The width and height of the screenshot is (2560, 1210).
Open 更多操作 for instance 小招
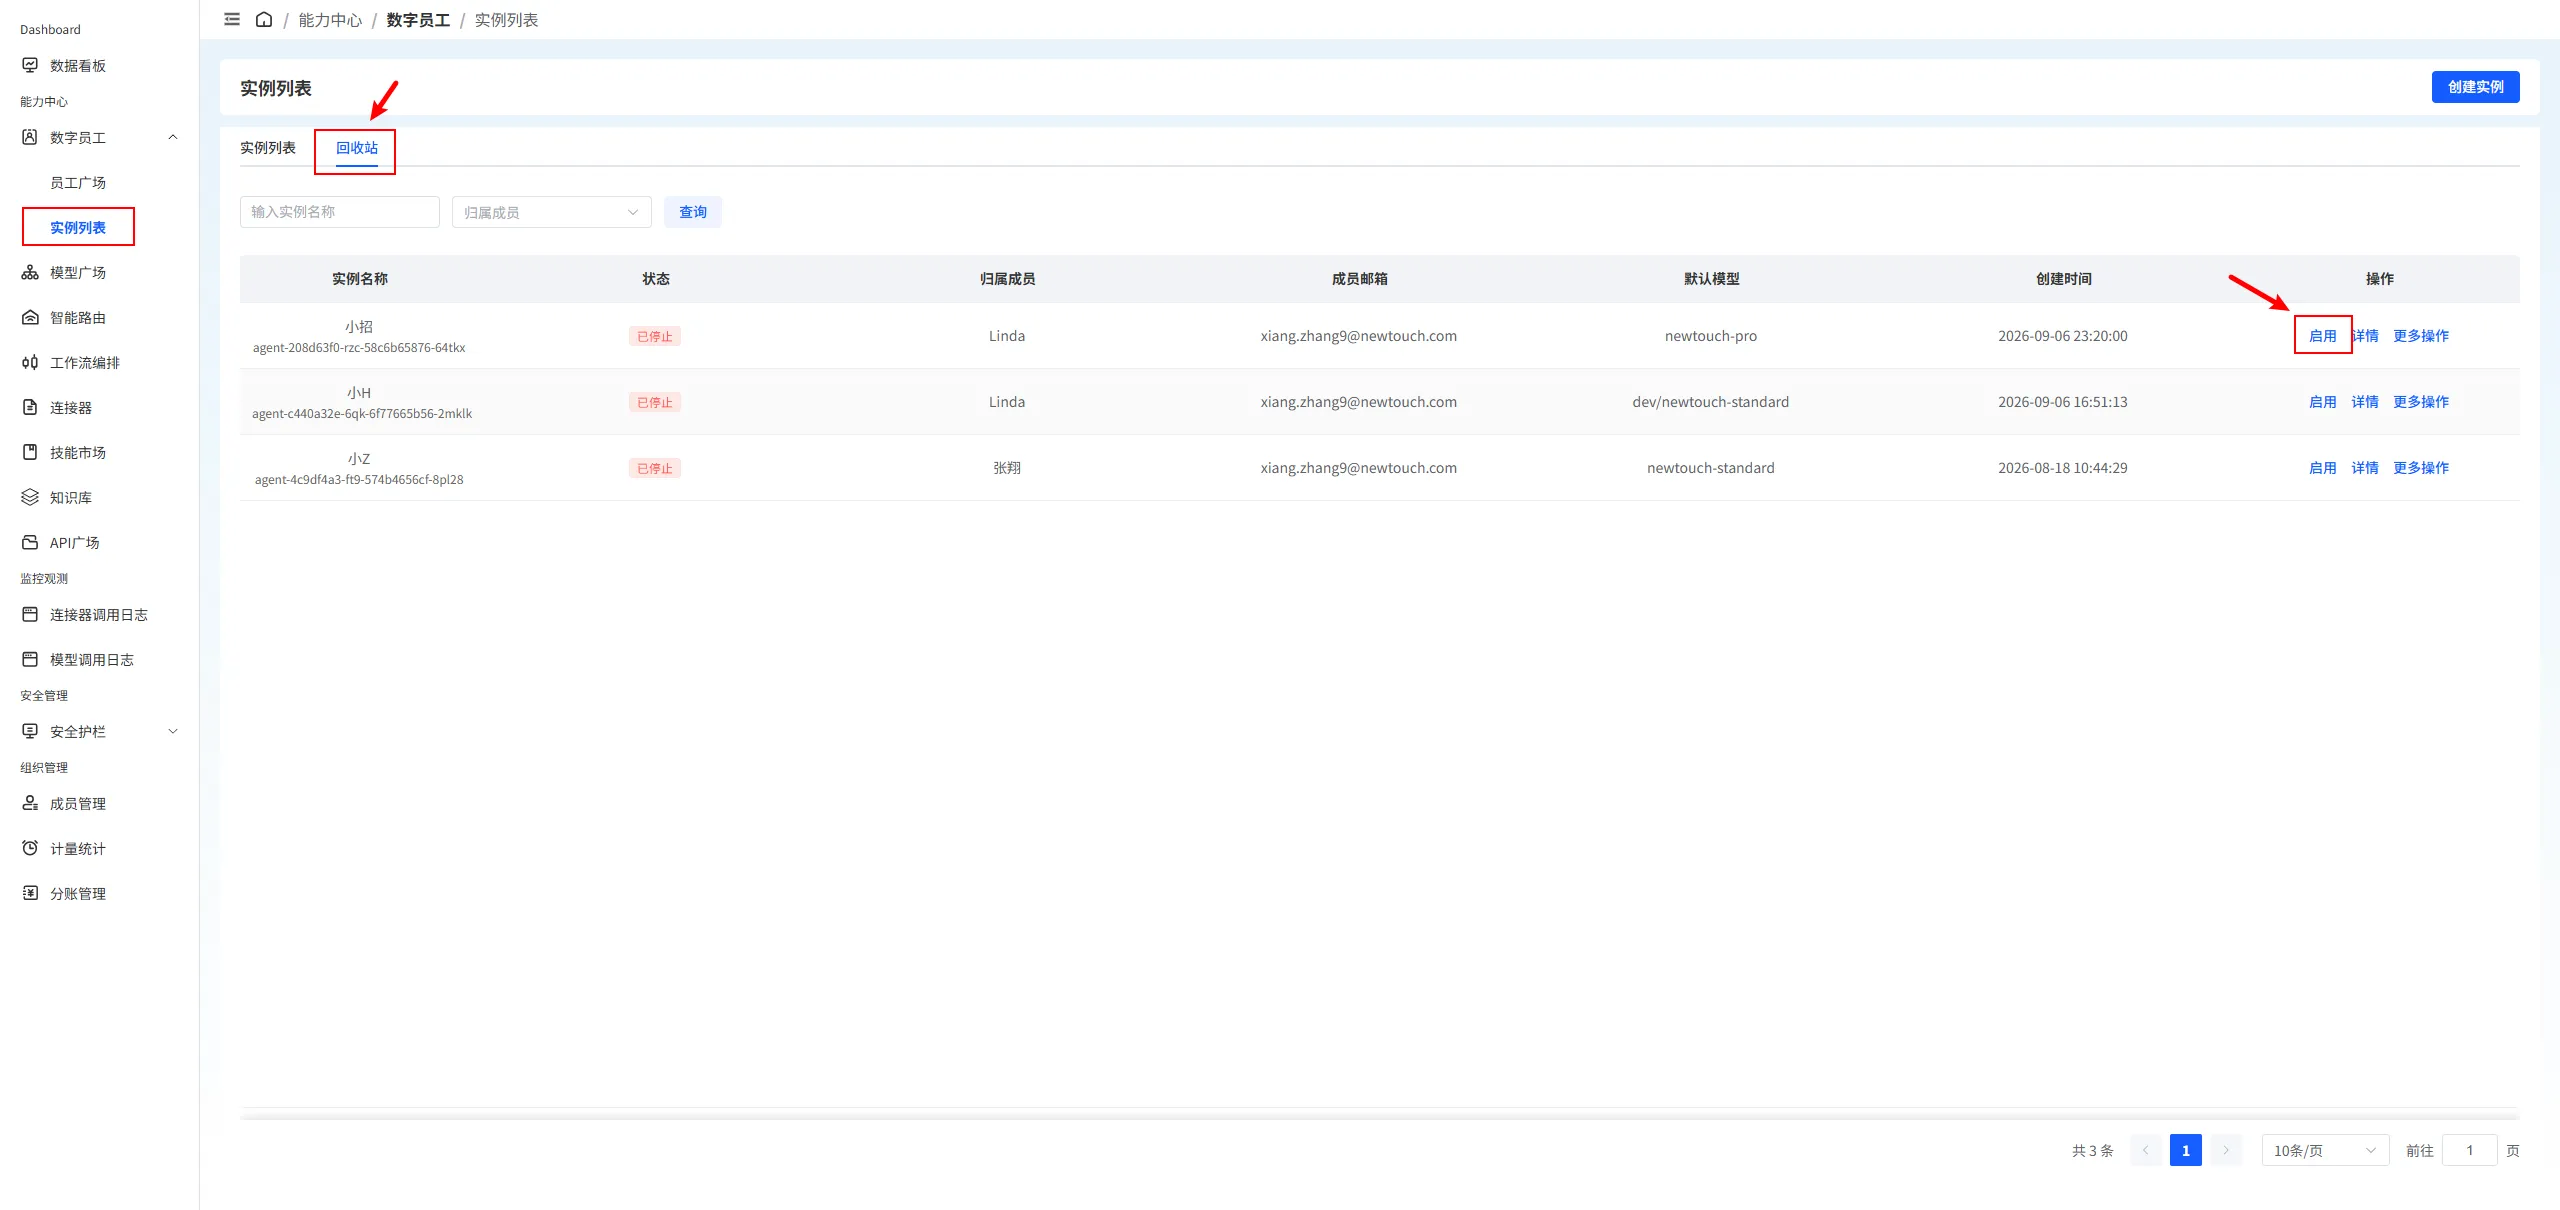(2421, 336)
